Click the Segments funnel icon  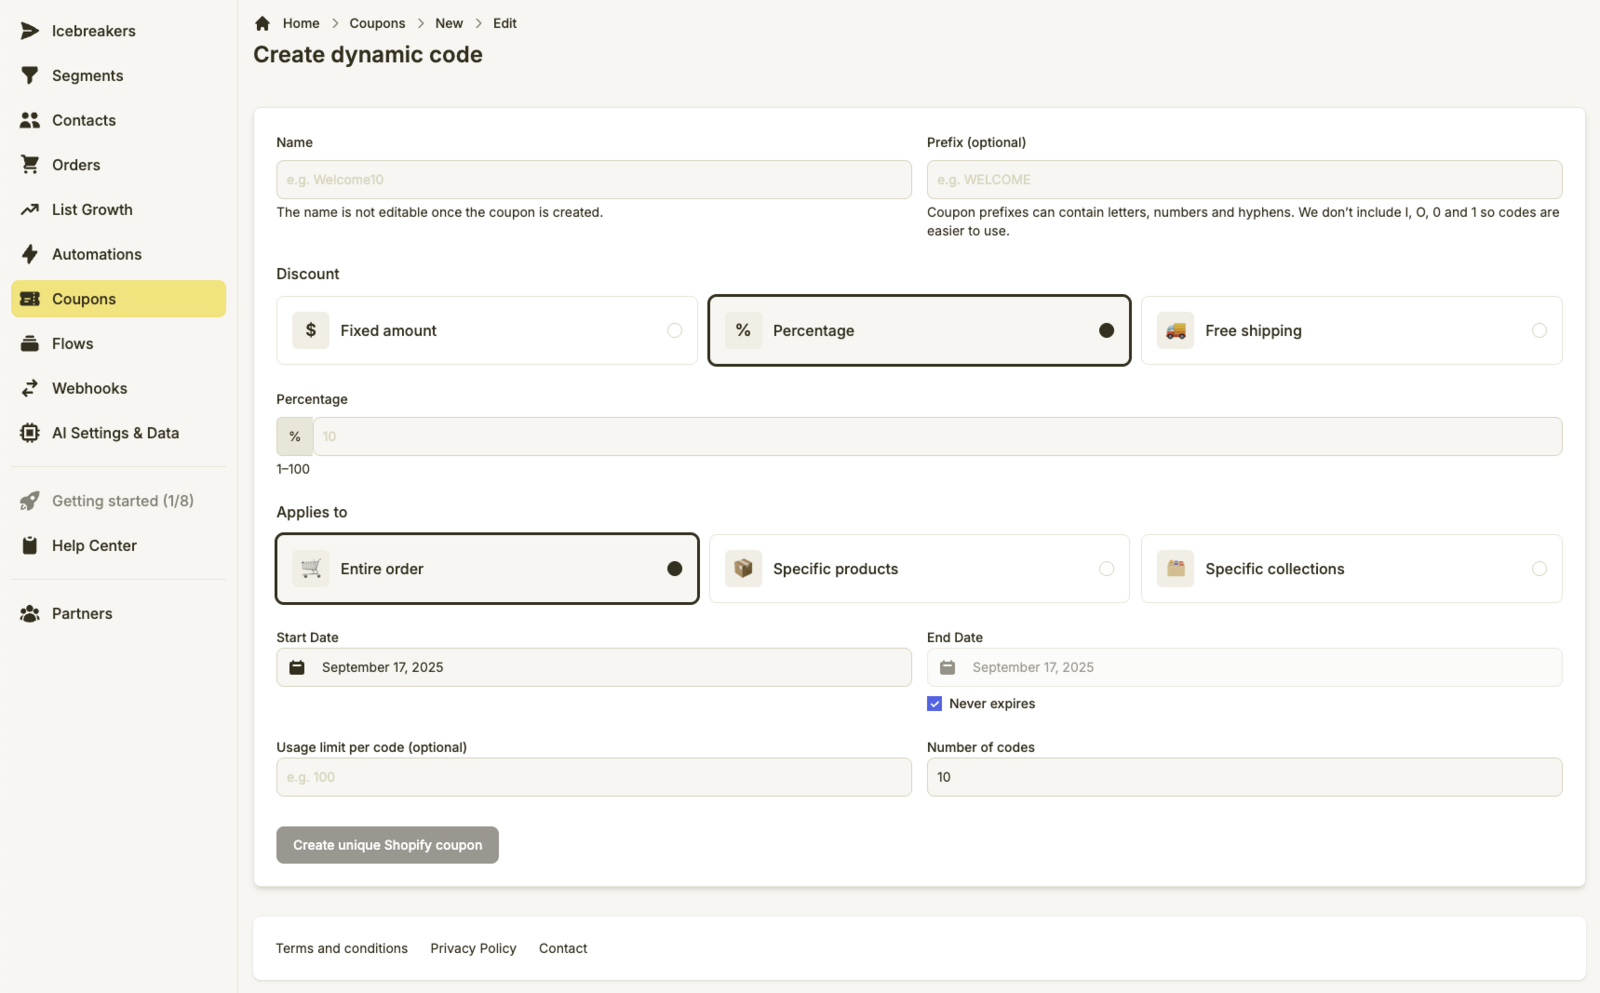pyautogui.click(x=30, y=76)
